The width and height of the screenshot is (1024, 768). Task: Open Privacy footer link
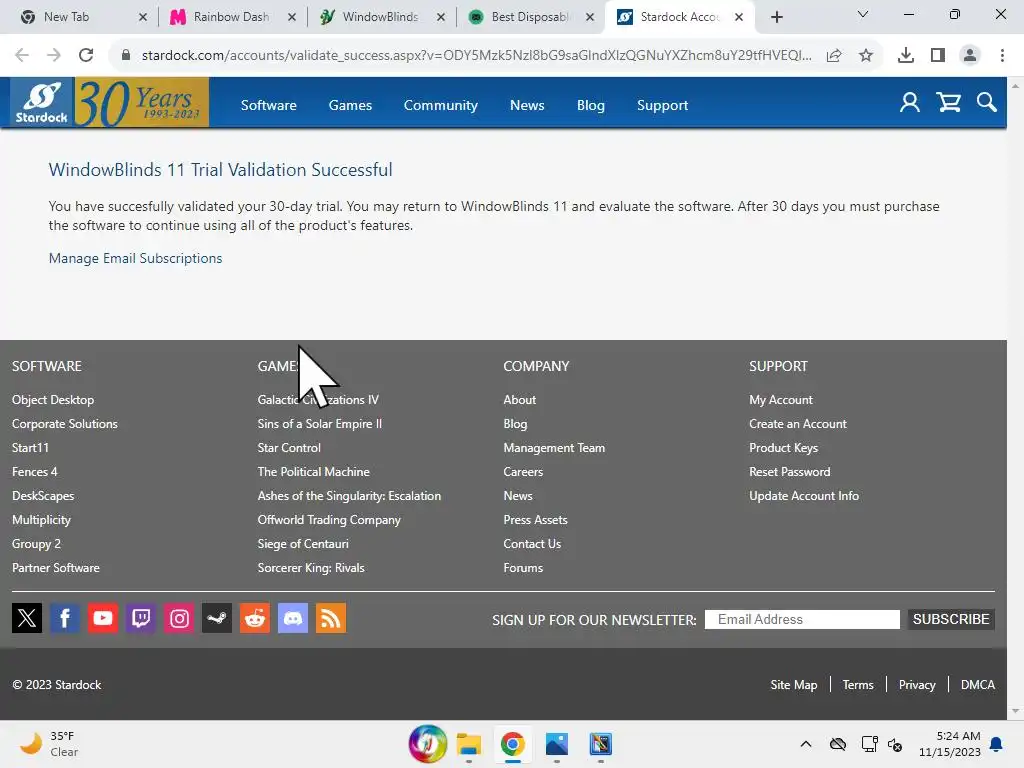pos(917,684)
